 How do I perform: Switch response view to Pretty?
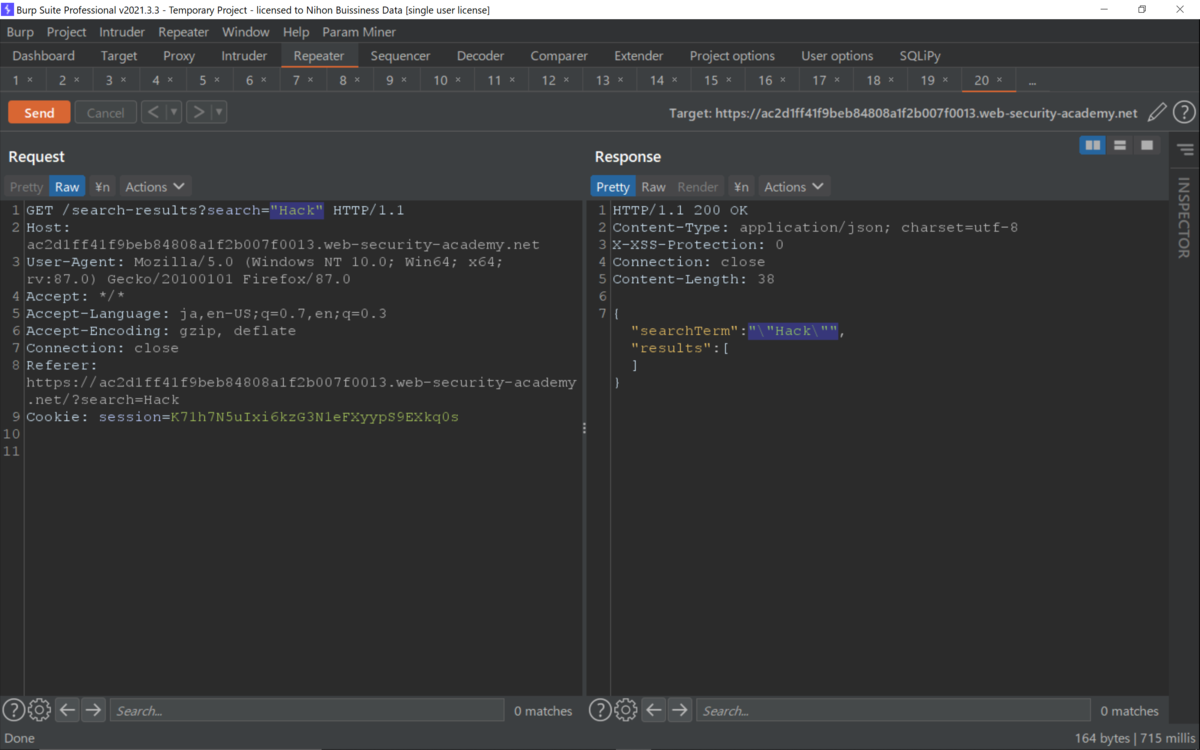click(613, 187)
